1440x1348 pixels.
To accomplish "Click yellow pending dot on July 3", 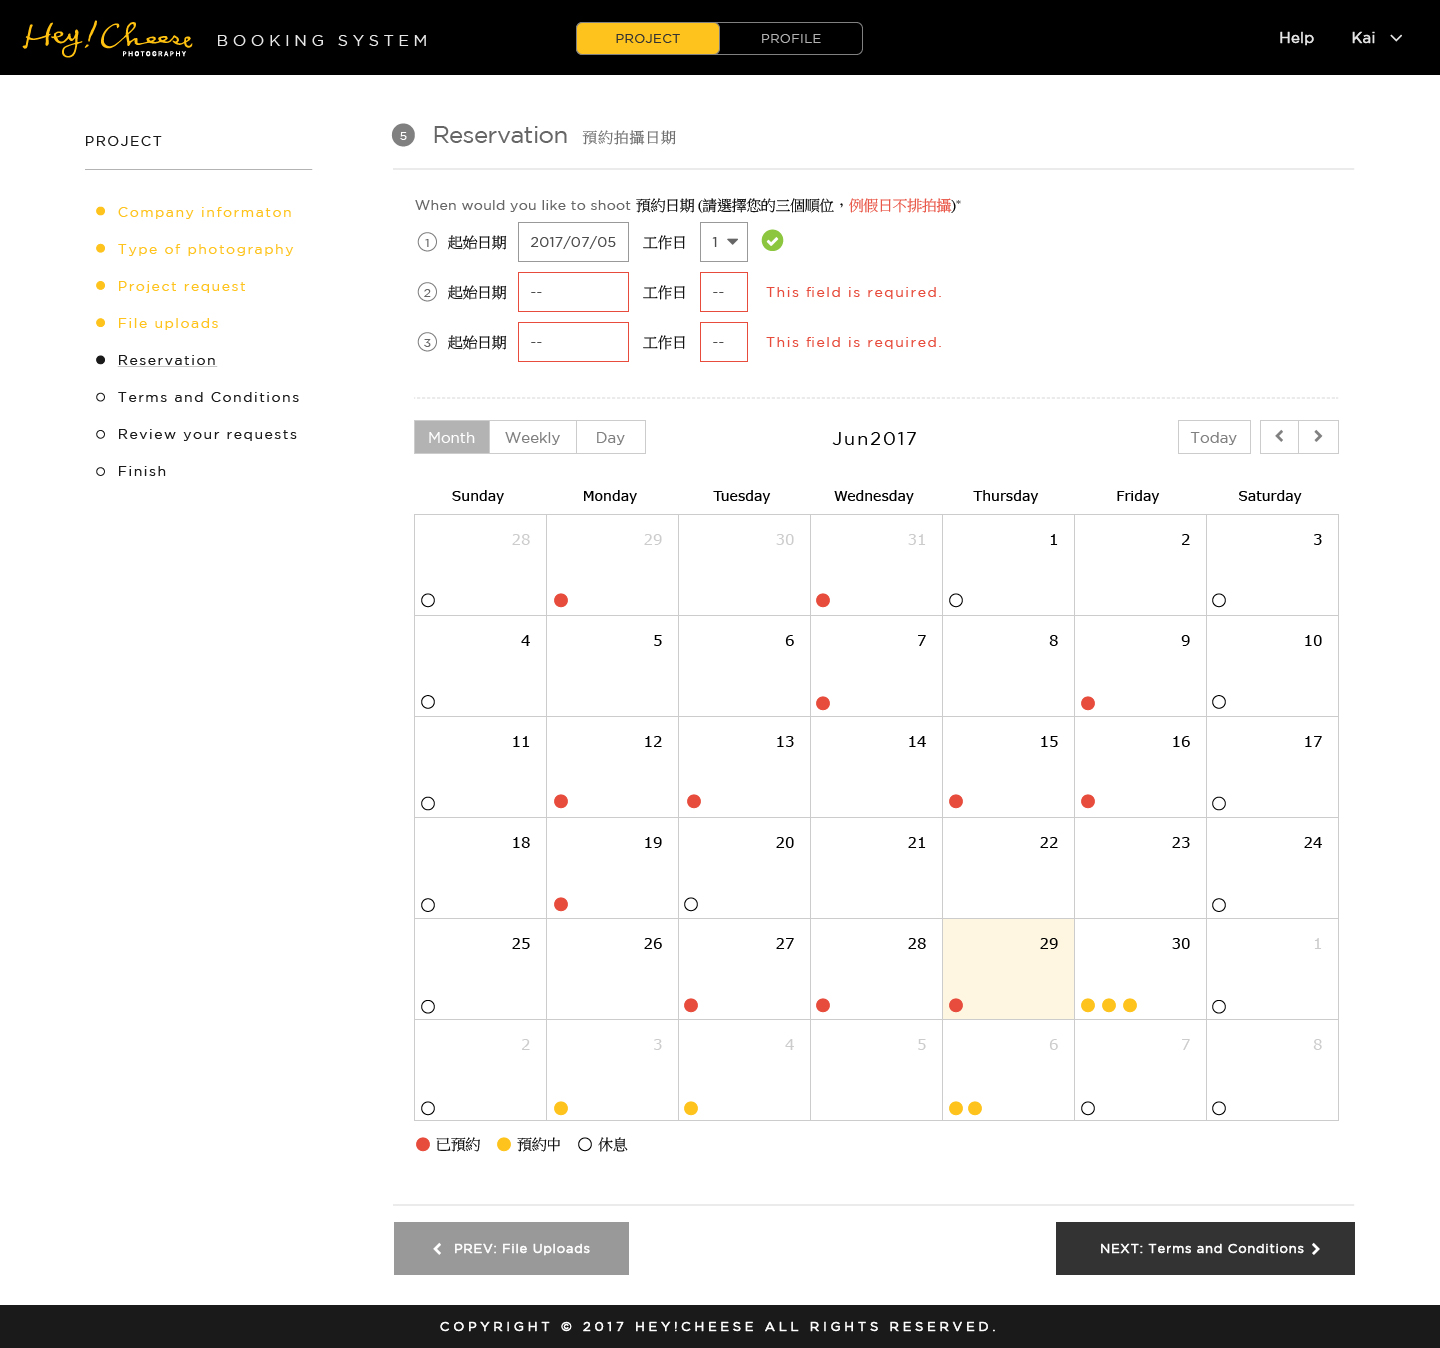I will point(561,1108).
